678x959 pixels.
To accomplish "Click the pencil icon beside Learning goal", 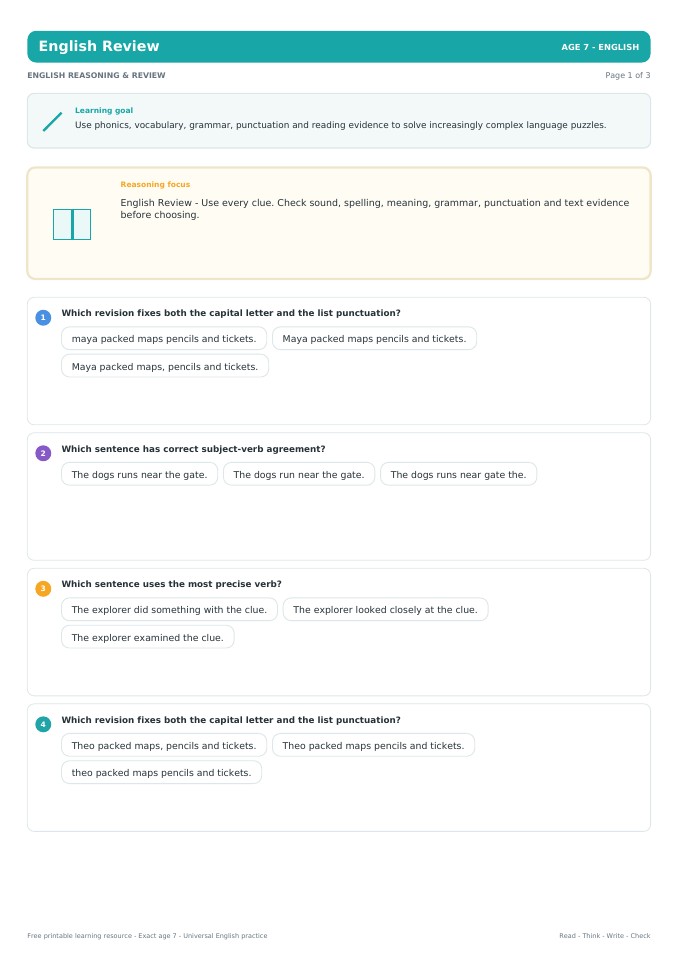I will [53, 121].
